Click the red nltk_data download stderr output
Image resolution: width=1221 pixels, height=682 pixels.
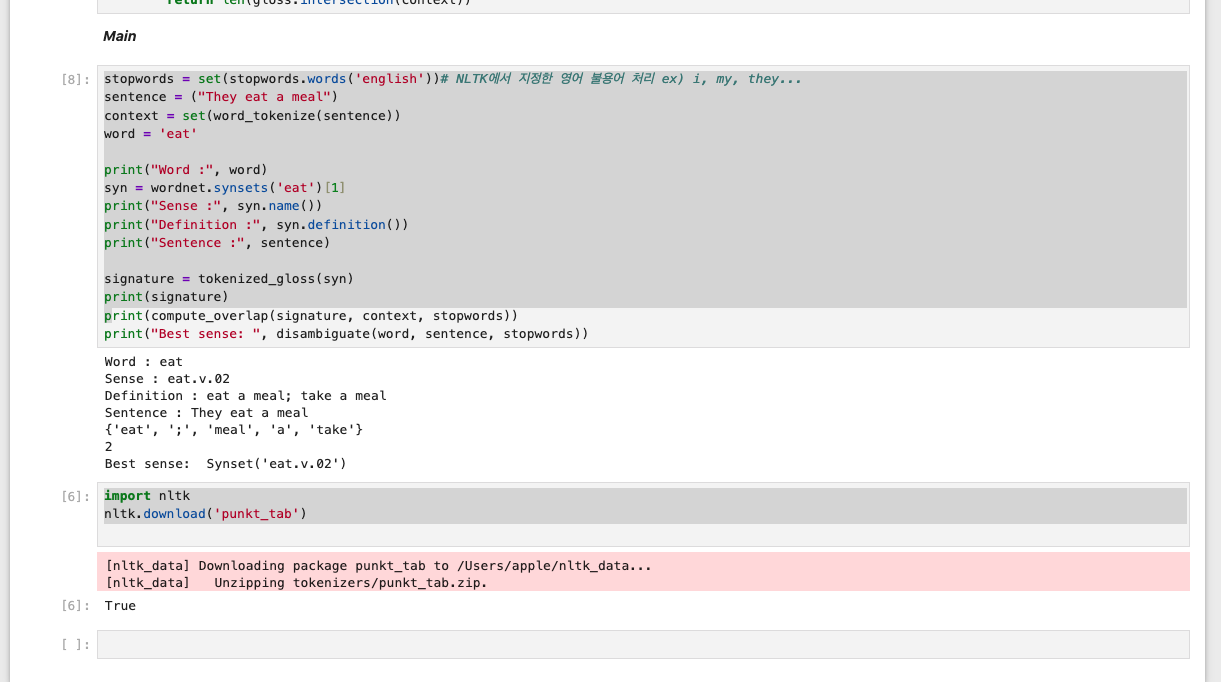click(643, 572)
